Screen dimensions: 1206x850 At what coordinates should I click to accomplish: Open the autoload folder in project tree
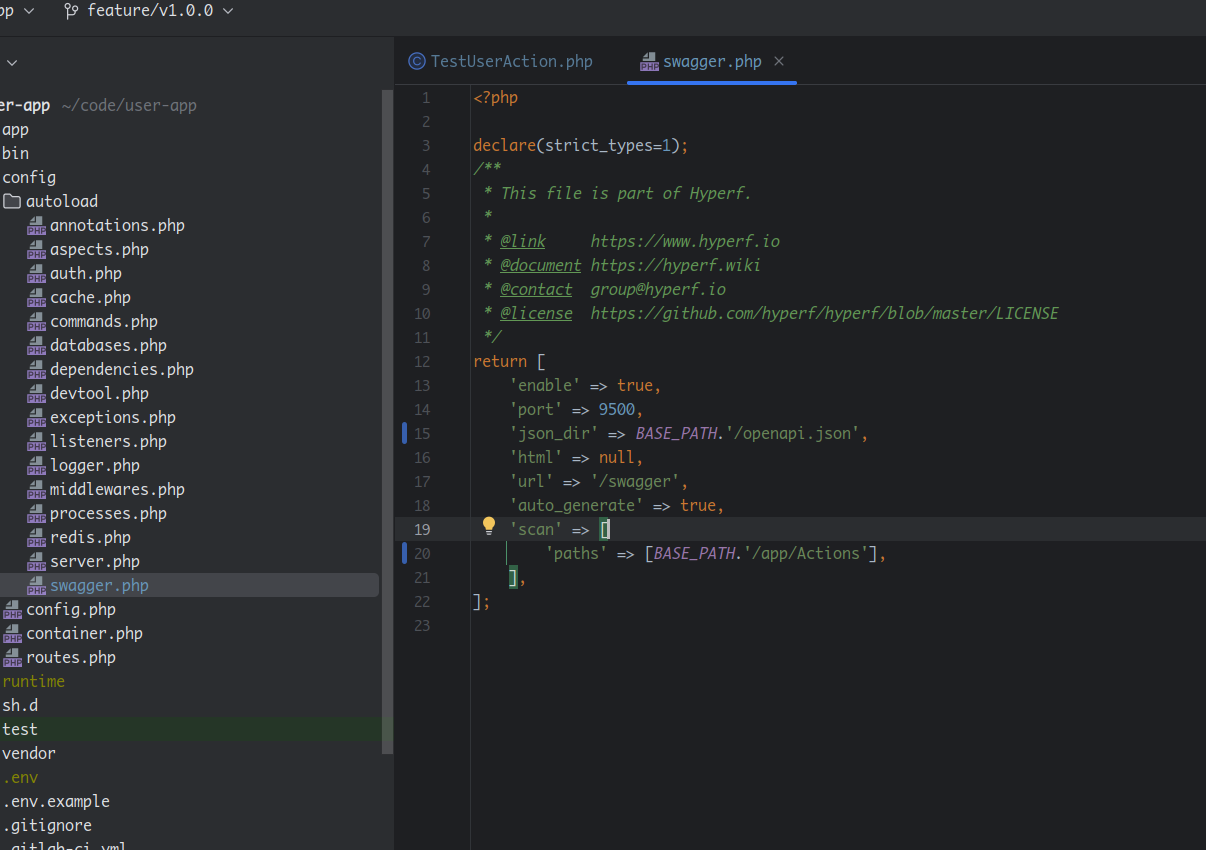click(x=62, y=201)
